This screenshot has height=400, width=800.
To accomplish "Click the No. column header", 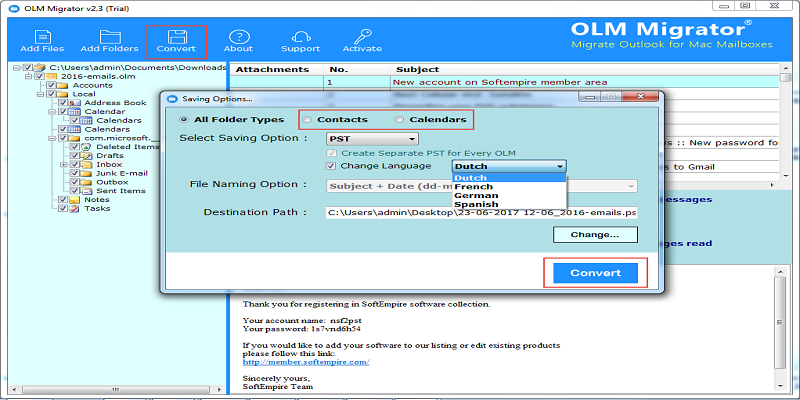I will tap(357, 69).
